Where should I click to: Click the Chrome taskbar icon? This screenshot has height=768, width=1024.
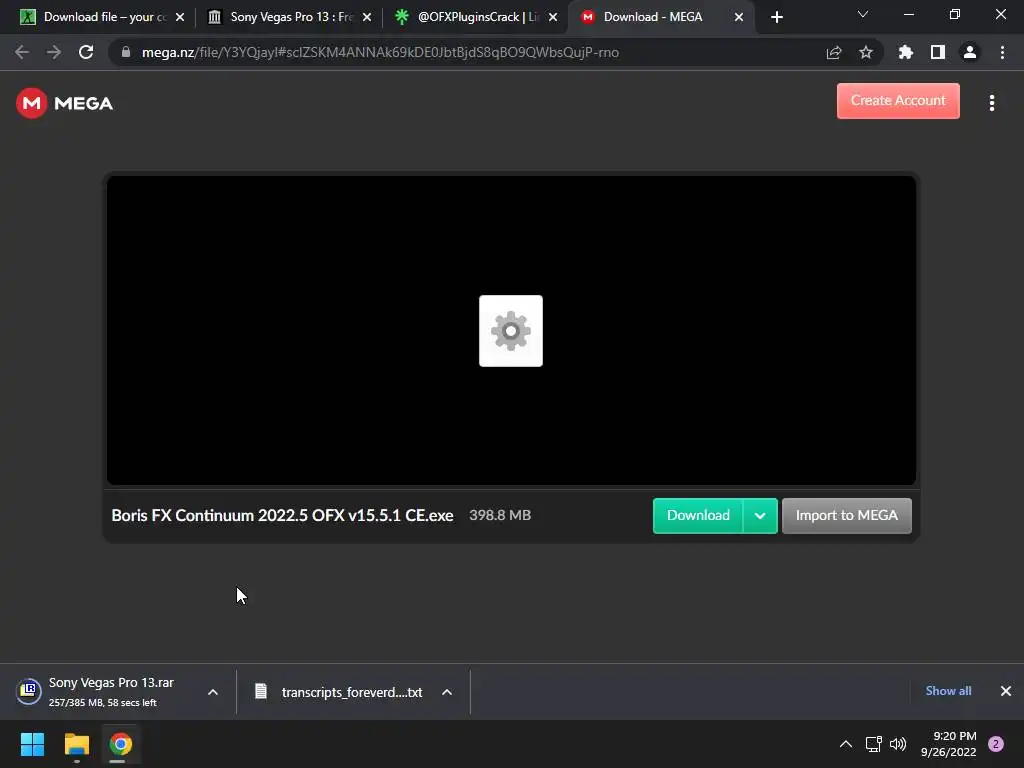tap(120, 744)
